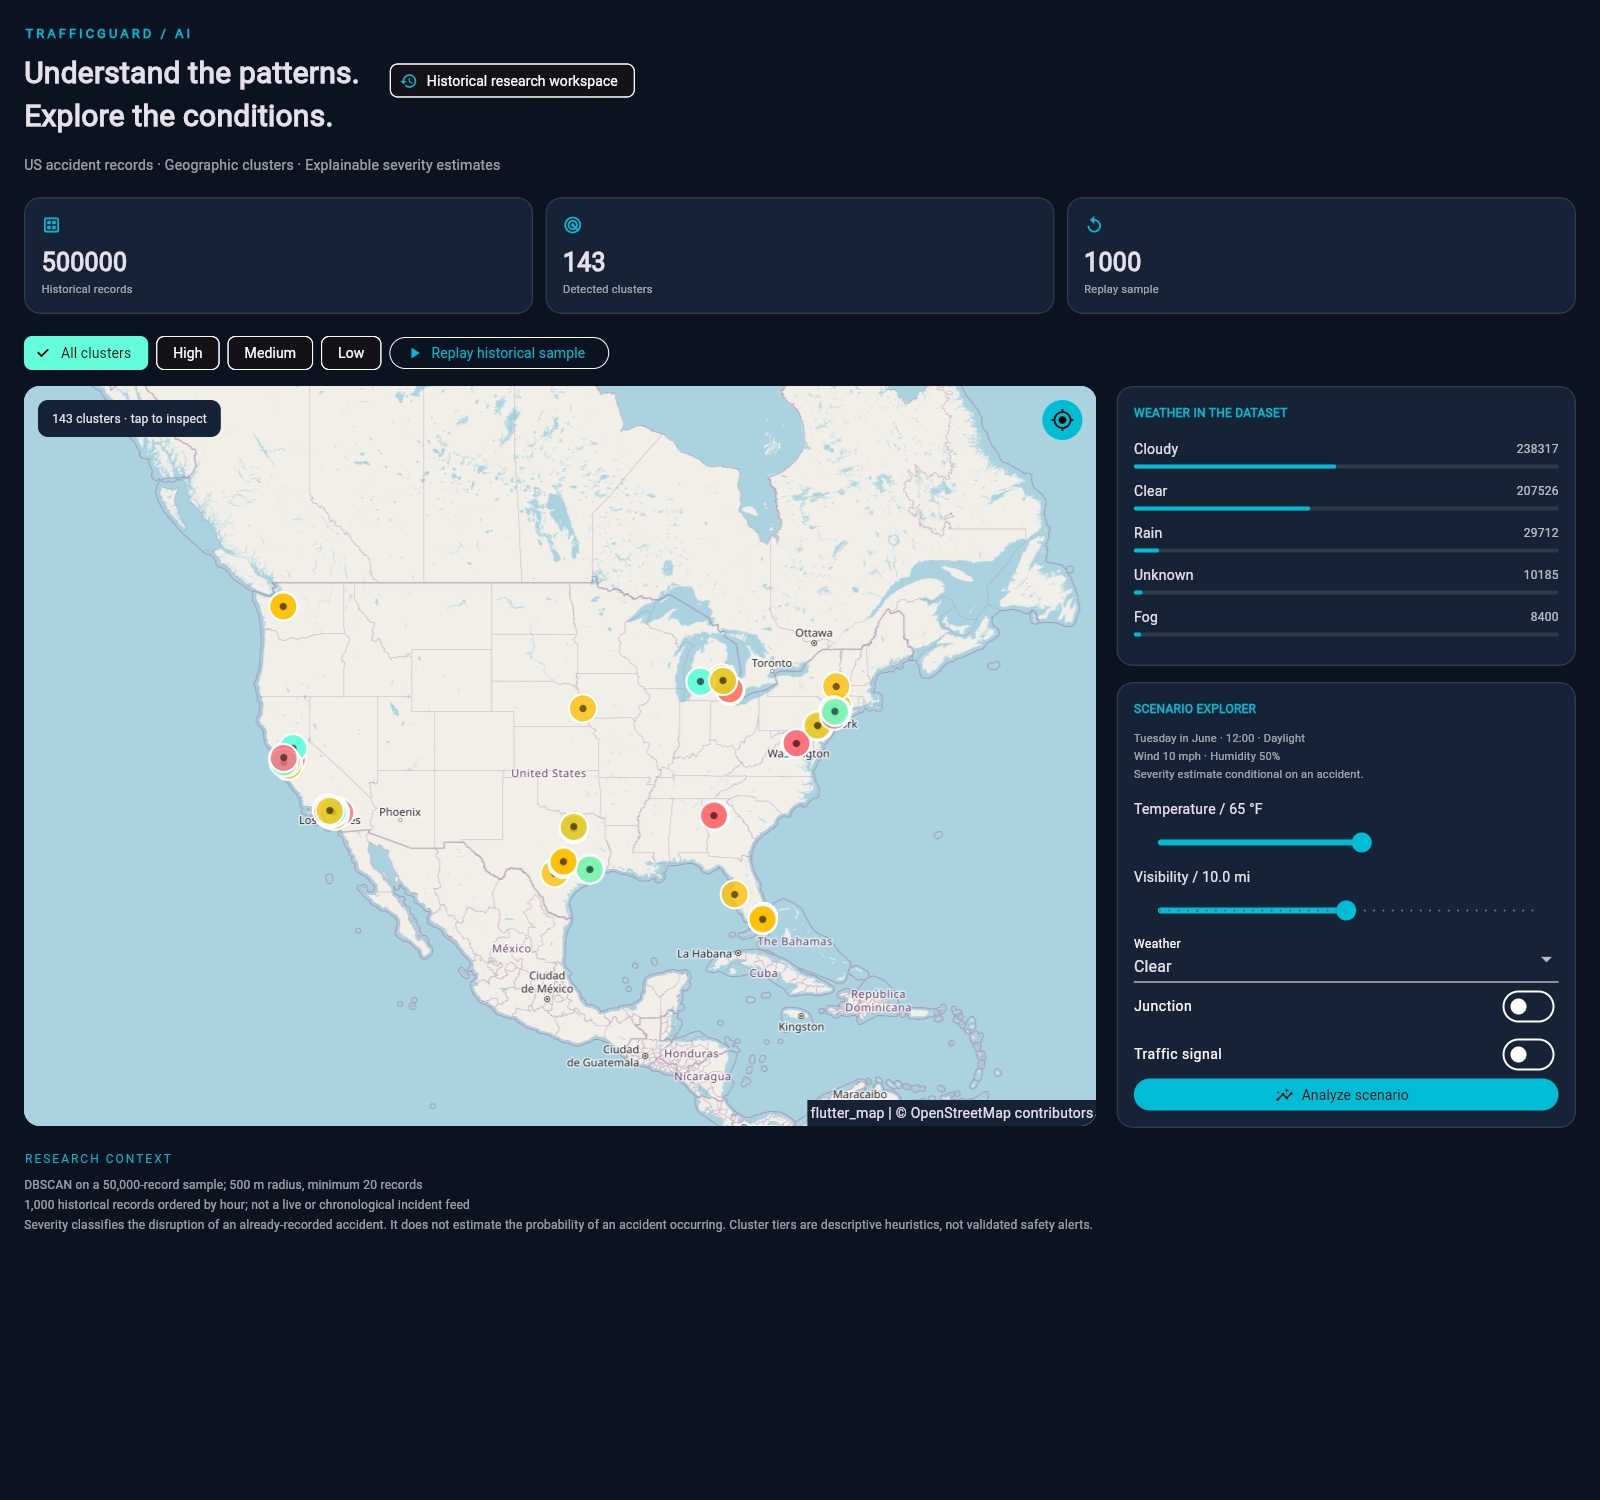Viewport: 1600px width, 1500px height.
Task: Click the Visibility slider thumb
Action: 1346,910
